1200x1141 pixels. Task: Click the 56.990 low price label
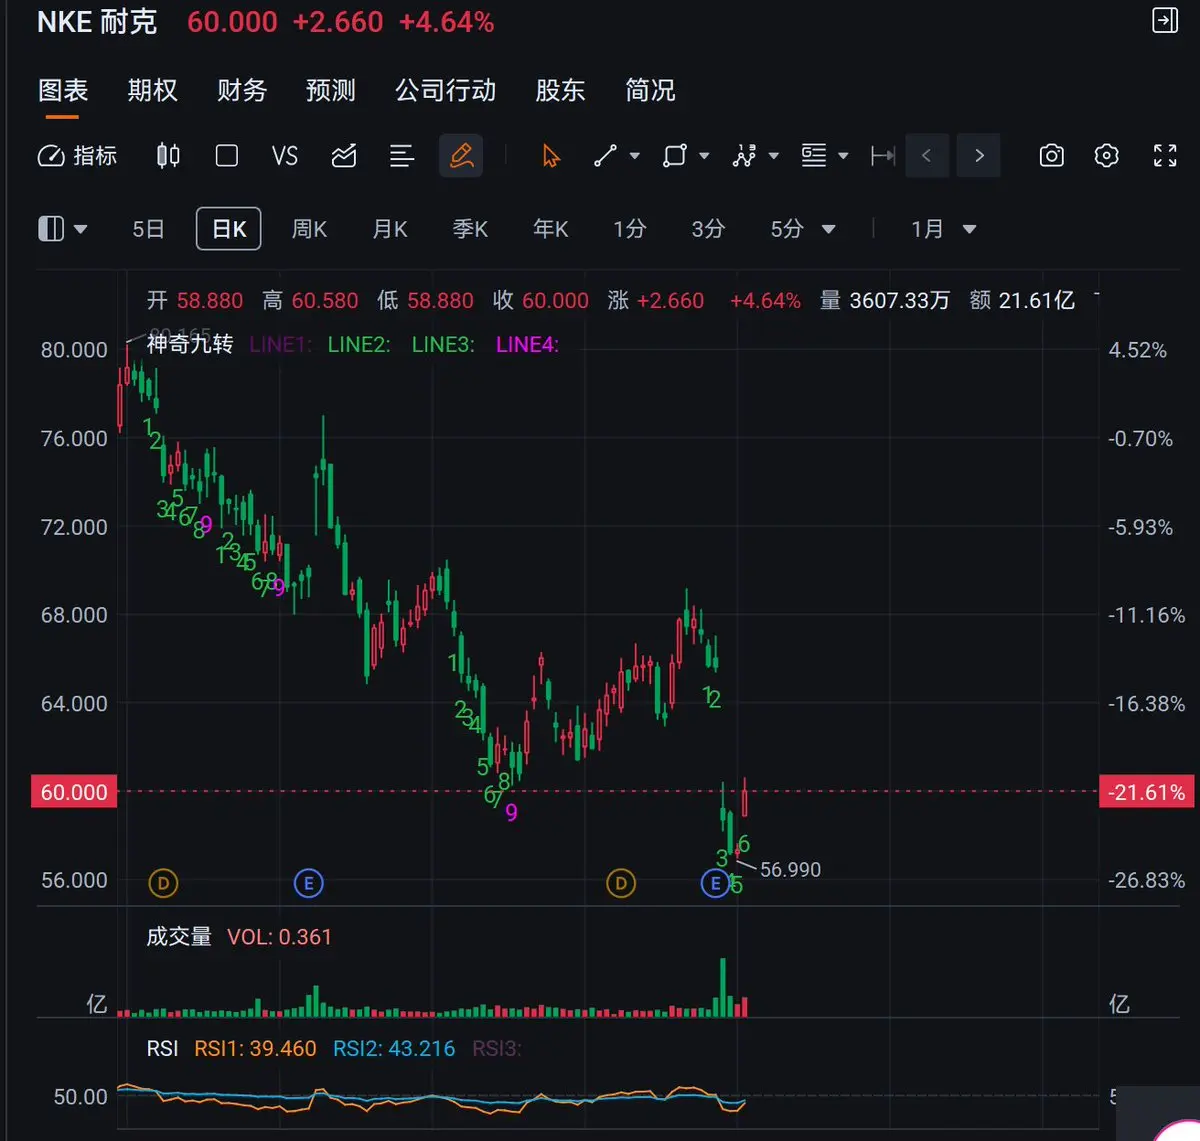pos(790,870)
